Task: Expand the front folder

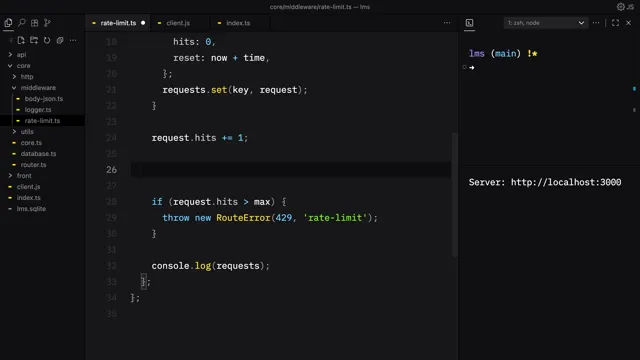Action: (24, 176)
